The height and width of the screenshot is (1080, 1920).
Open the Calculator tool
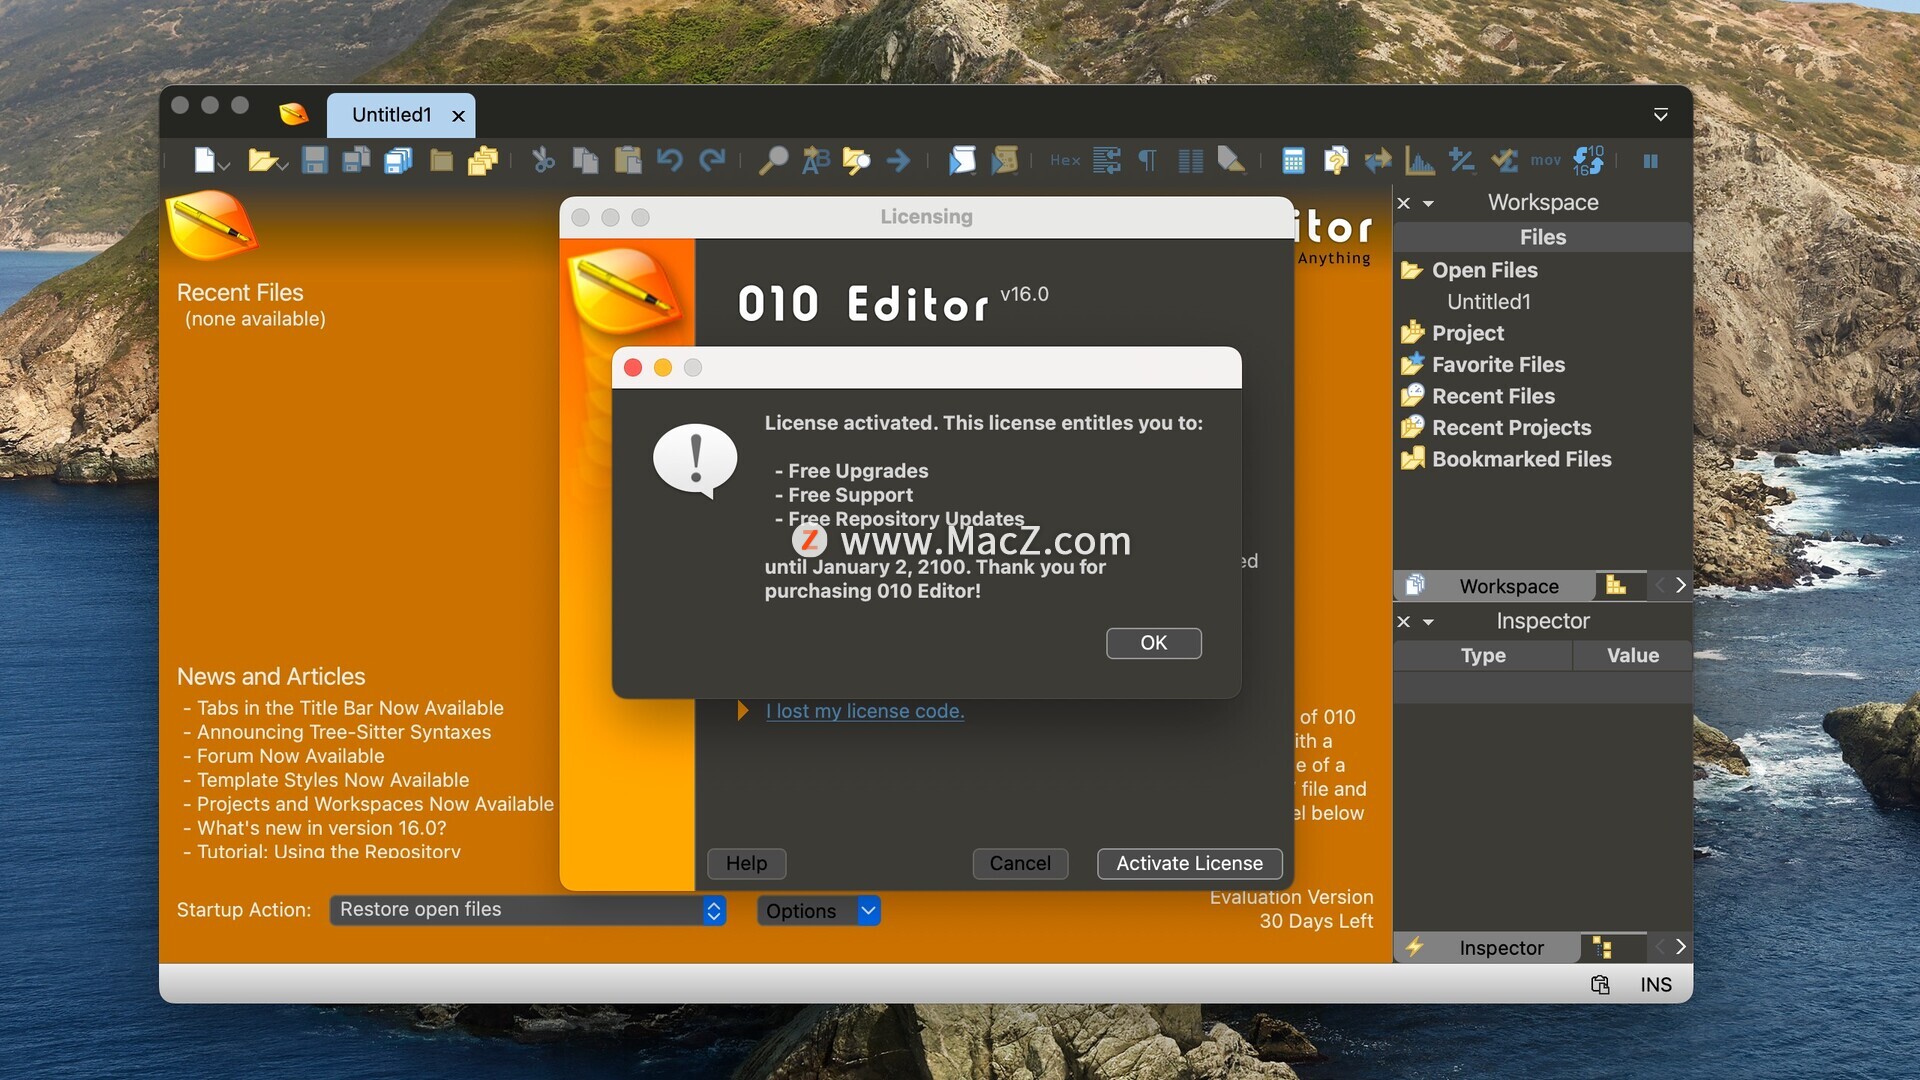tap(1293, 160)
